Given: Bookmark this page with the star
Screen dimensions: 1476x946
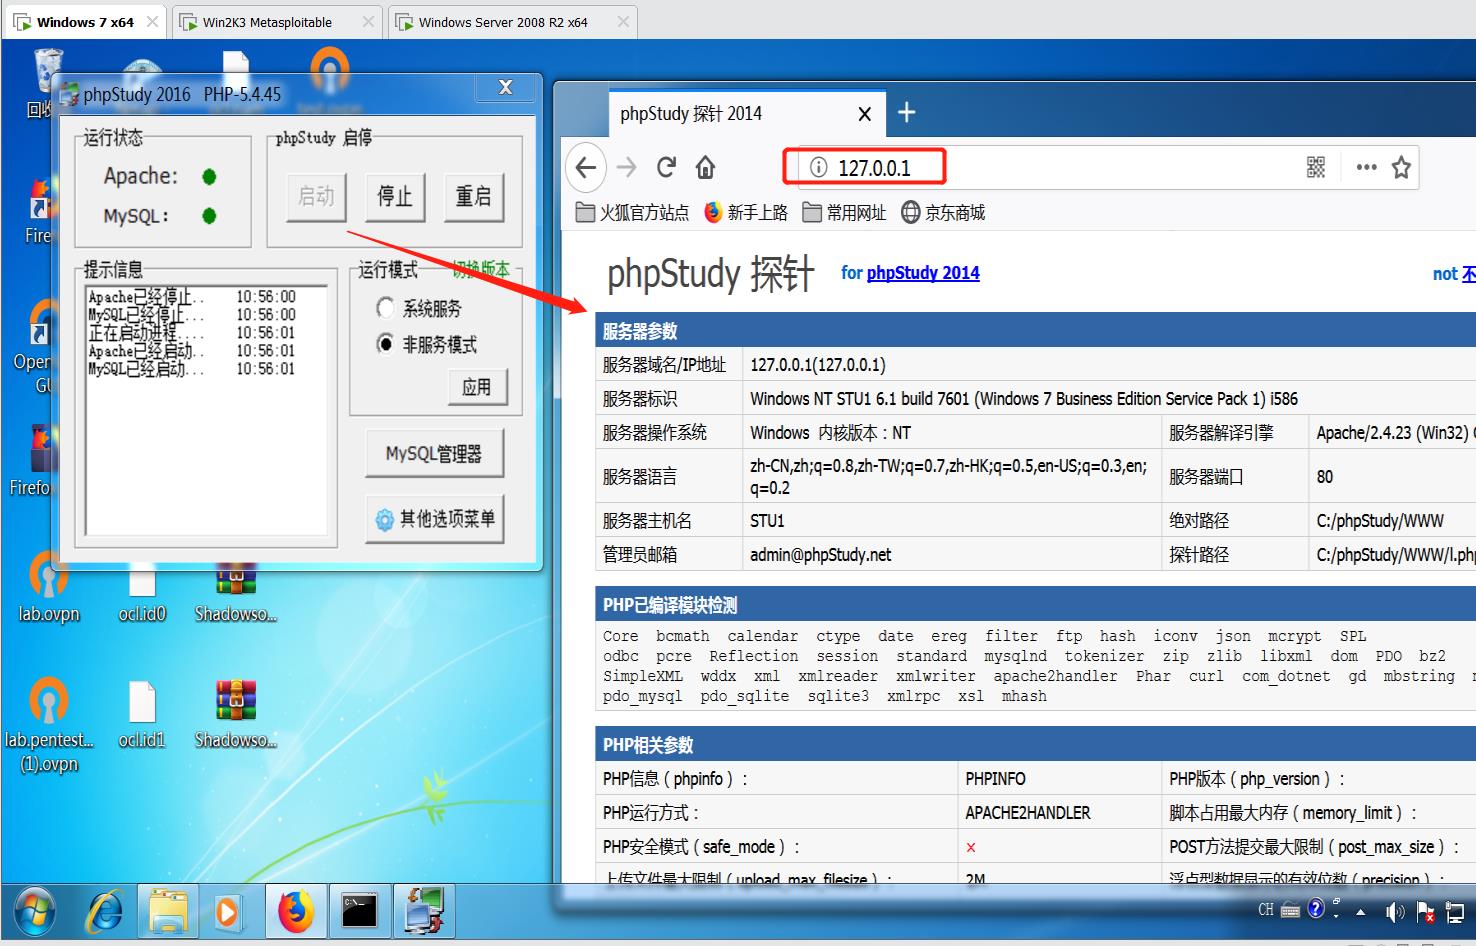Looking at the screenshot, I should pos(1401,167).
